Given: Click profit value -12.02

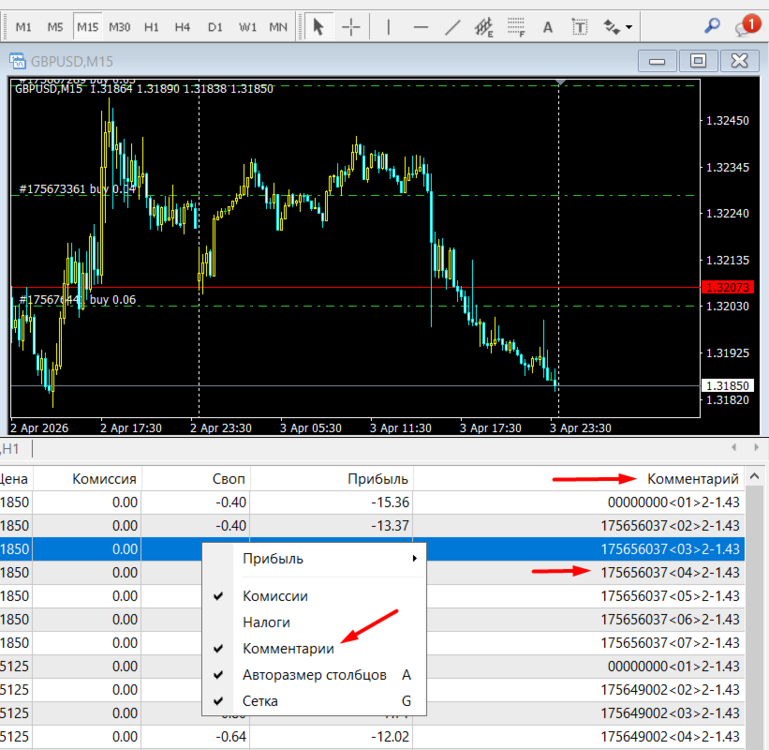Looking at the screenshot, I should click(390, 737).
